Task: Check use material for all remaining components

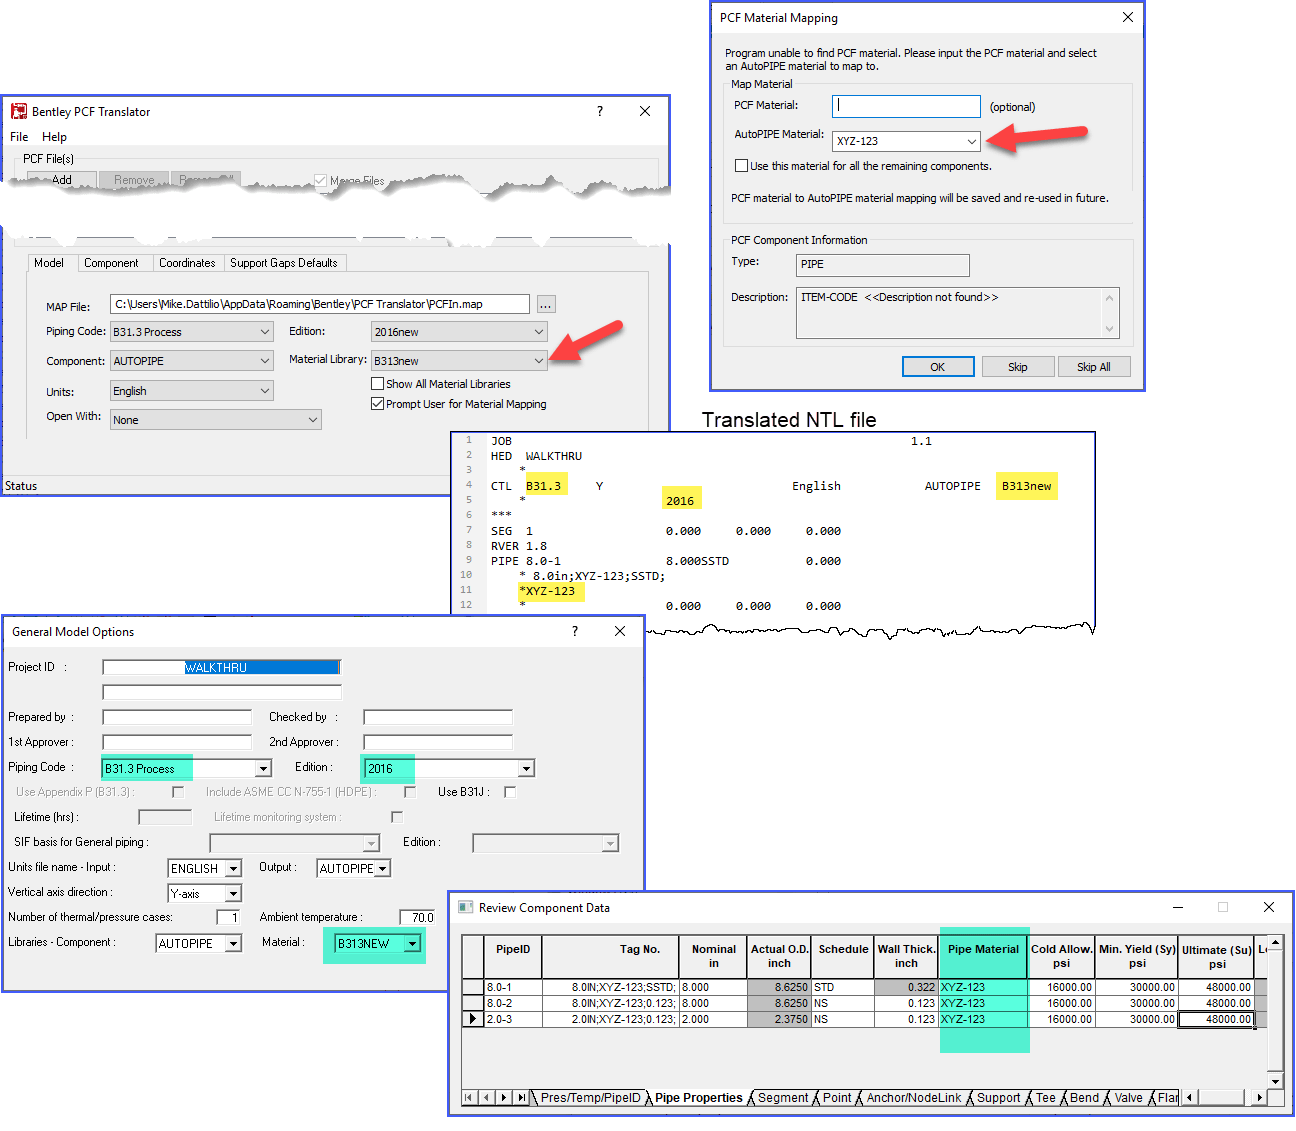Action: tap(741, 166)
